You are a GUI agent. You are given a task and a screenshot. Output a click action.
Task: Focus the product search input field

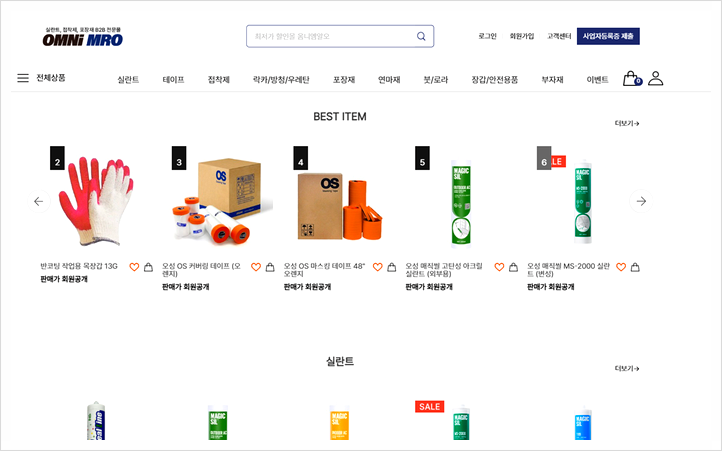click(332, 36)
